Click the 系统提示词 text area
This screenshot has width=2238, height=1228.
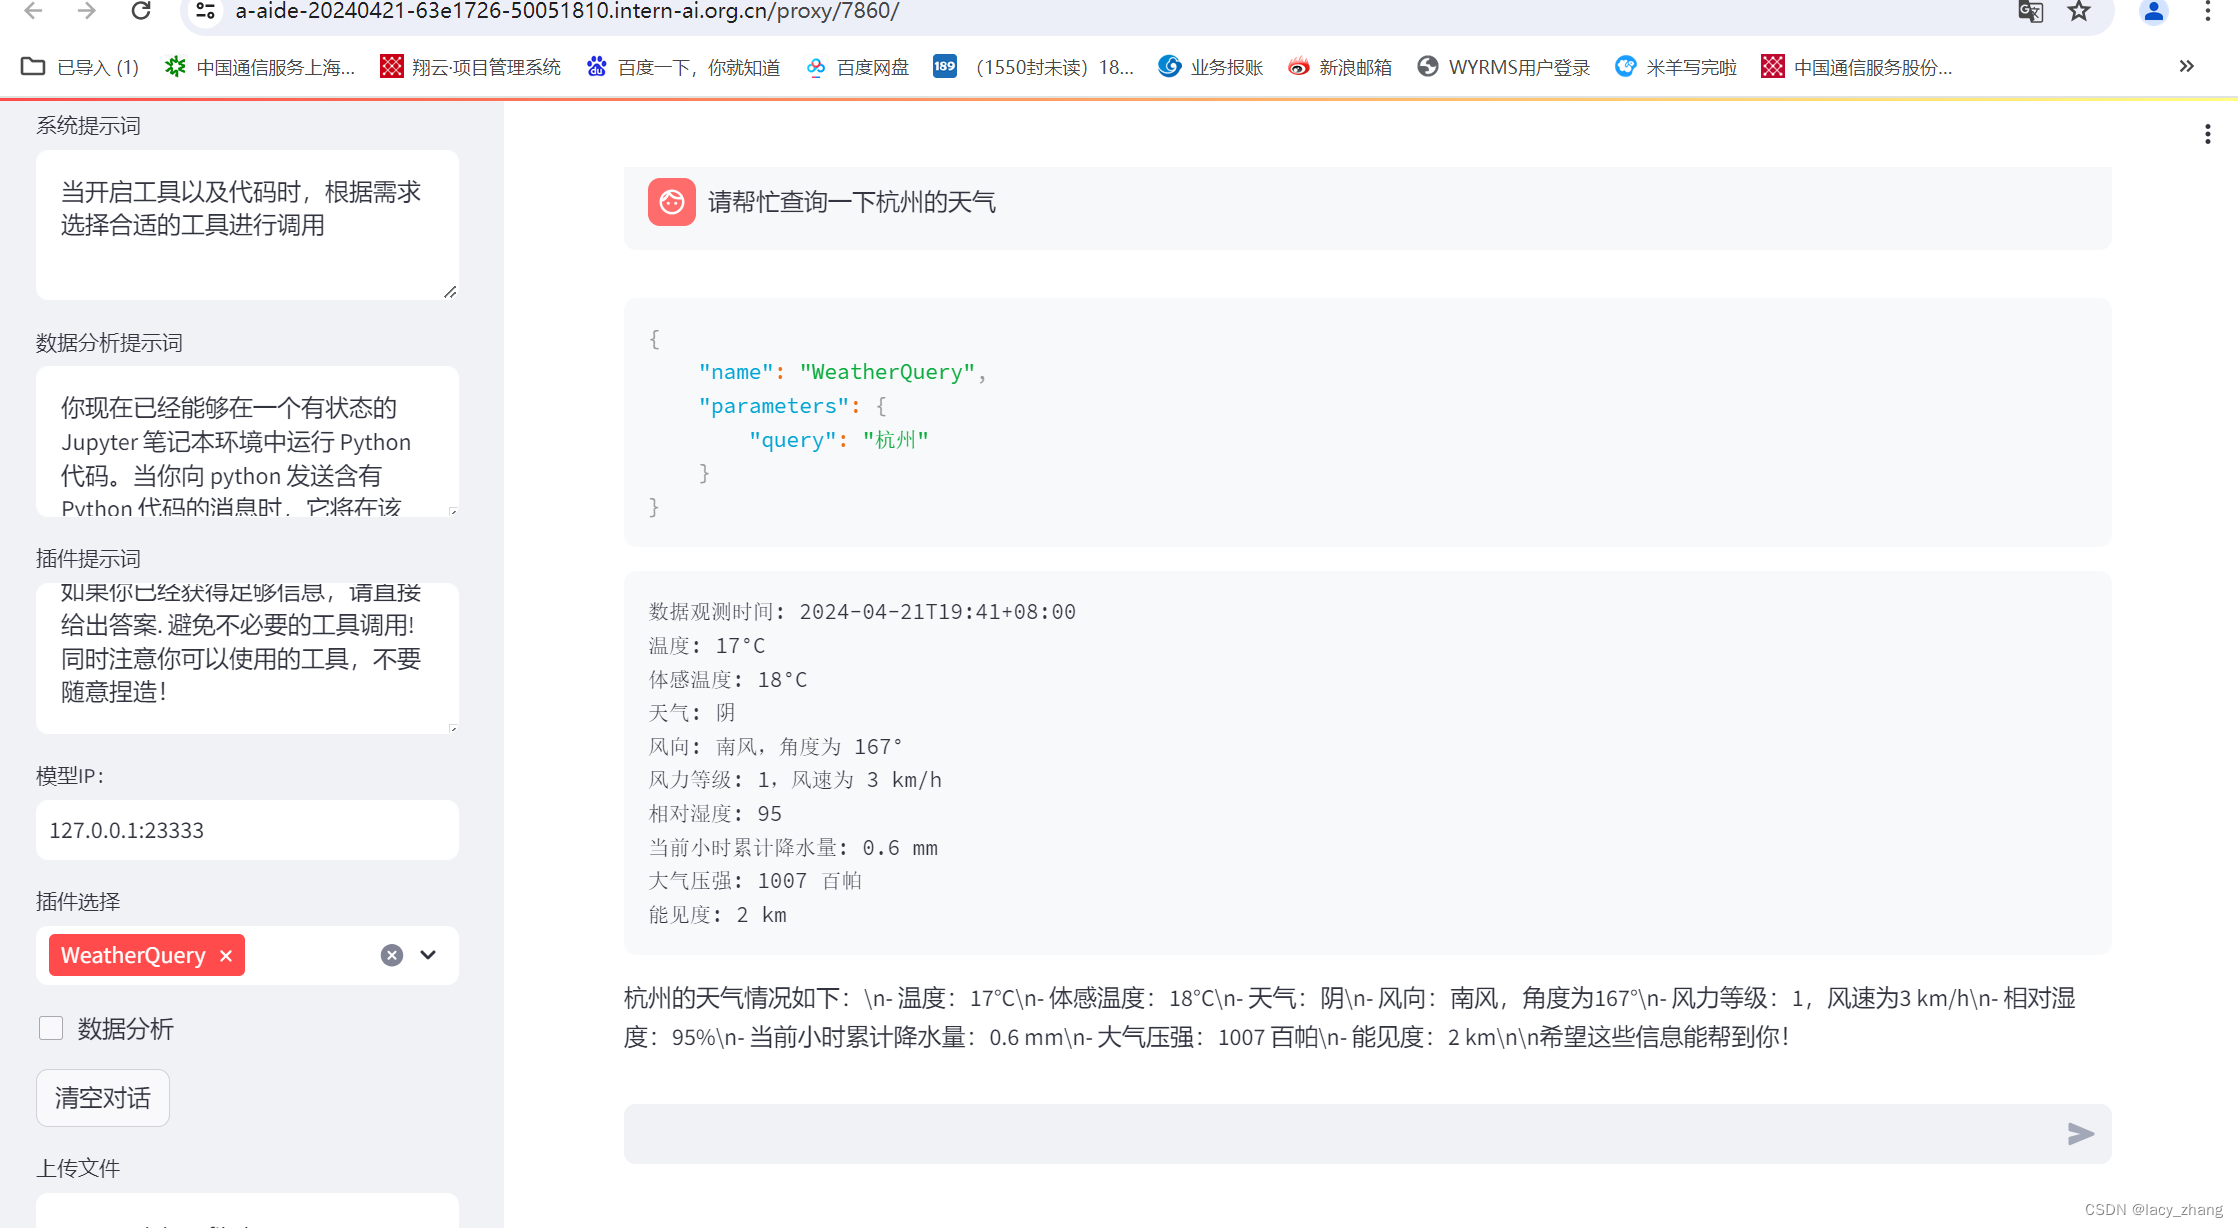click(247, 224)
